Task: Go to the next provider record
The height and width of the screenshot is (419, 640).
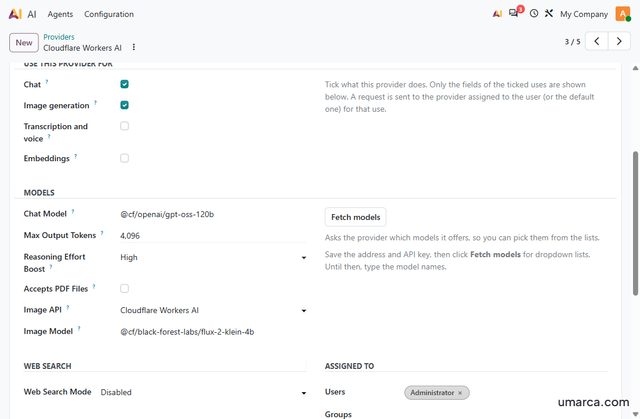Action: click(619, 41)
